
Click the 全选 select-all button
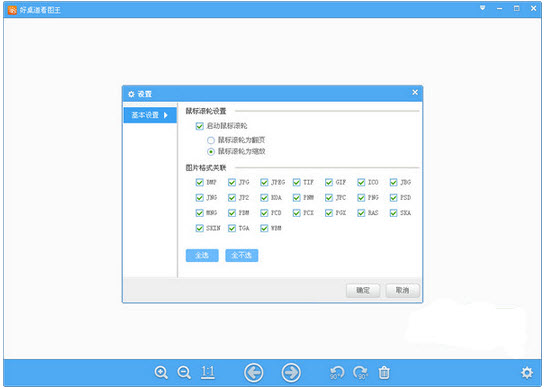coord(202,255)
